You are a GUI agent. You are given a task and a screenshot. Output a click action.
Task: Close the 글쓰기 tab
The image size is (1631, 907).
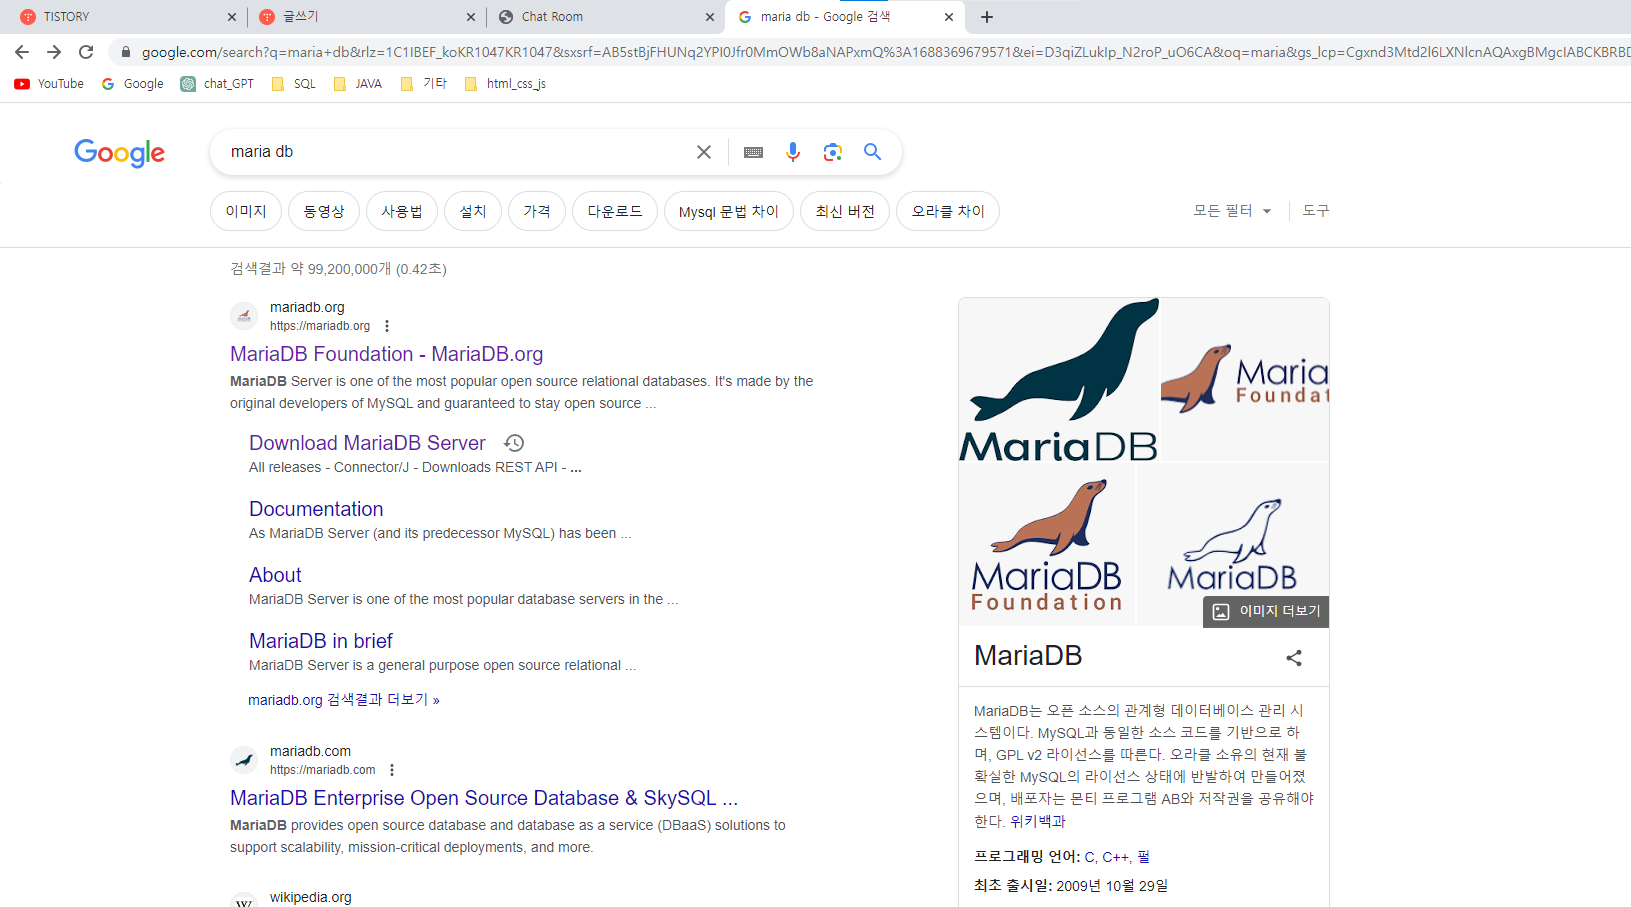click(471, 17)
